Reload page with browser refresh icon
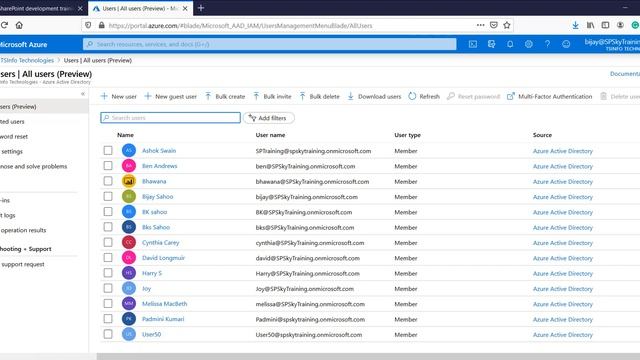 coord(4,25)
